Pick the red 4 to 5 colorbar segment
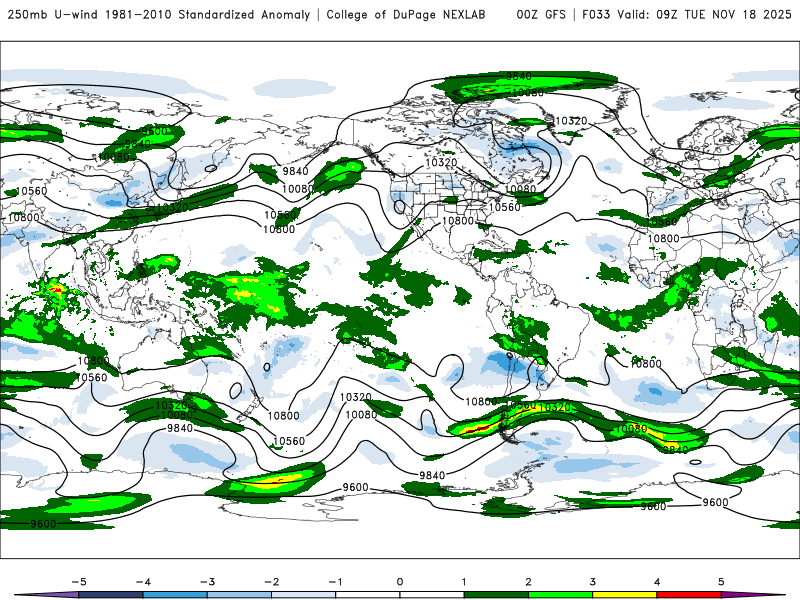The width and height of the screenshot is (800, 600). [689, 595]
